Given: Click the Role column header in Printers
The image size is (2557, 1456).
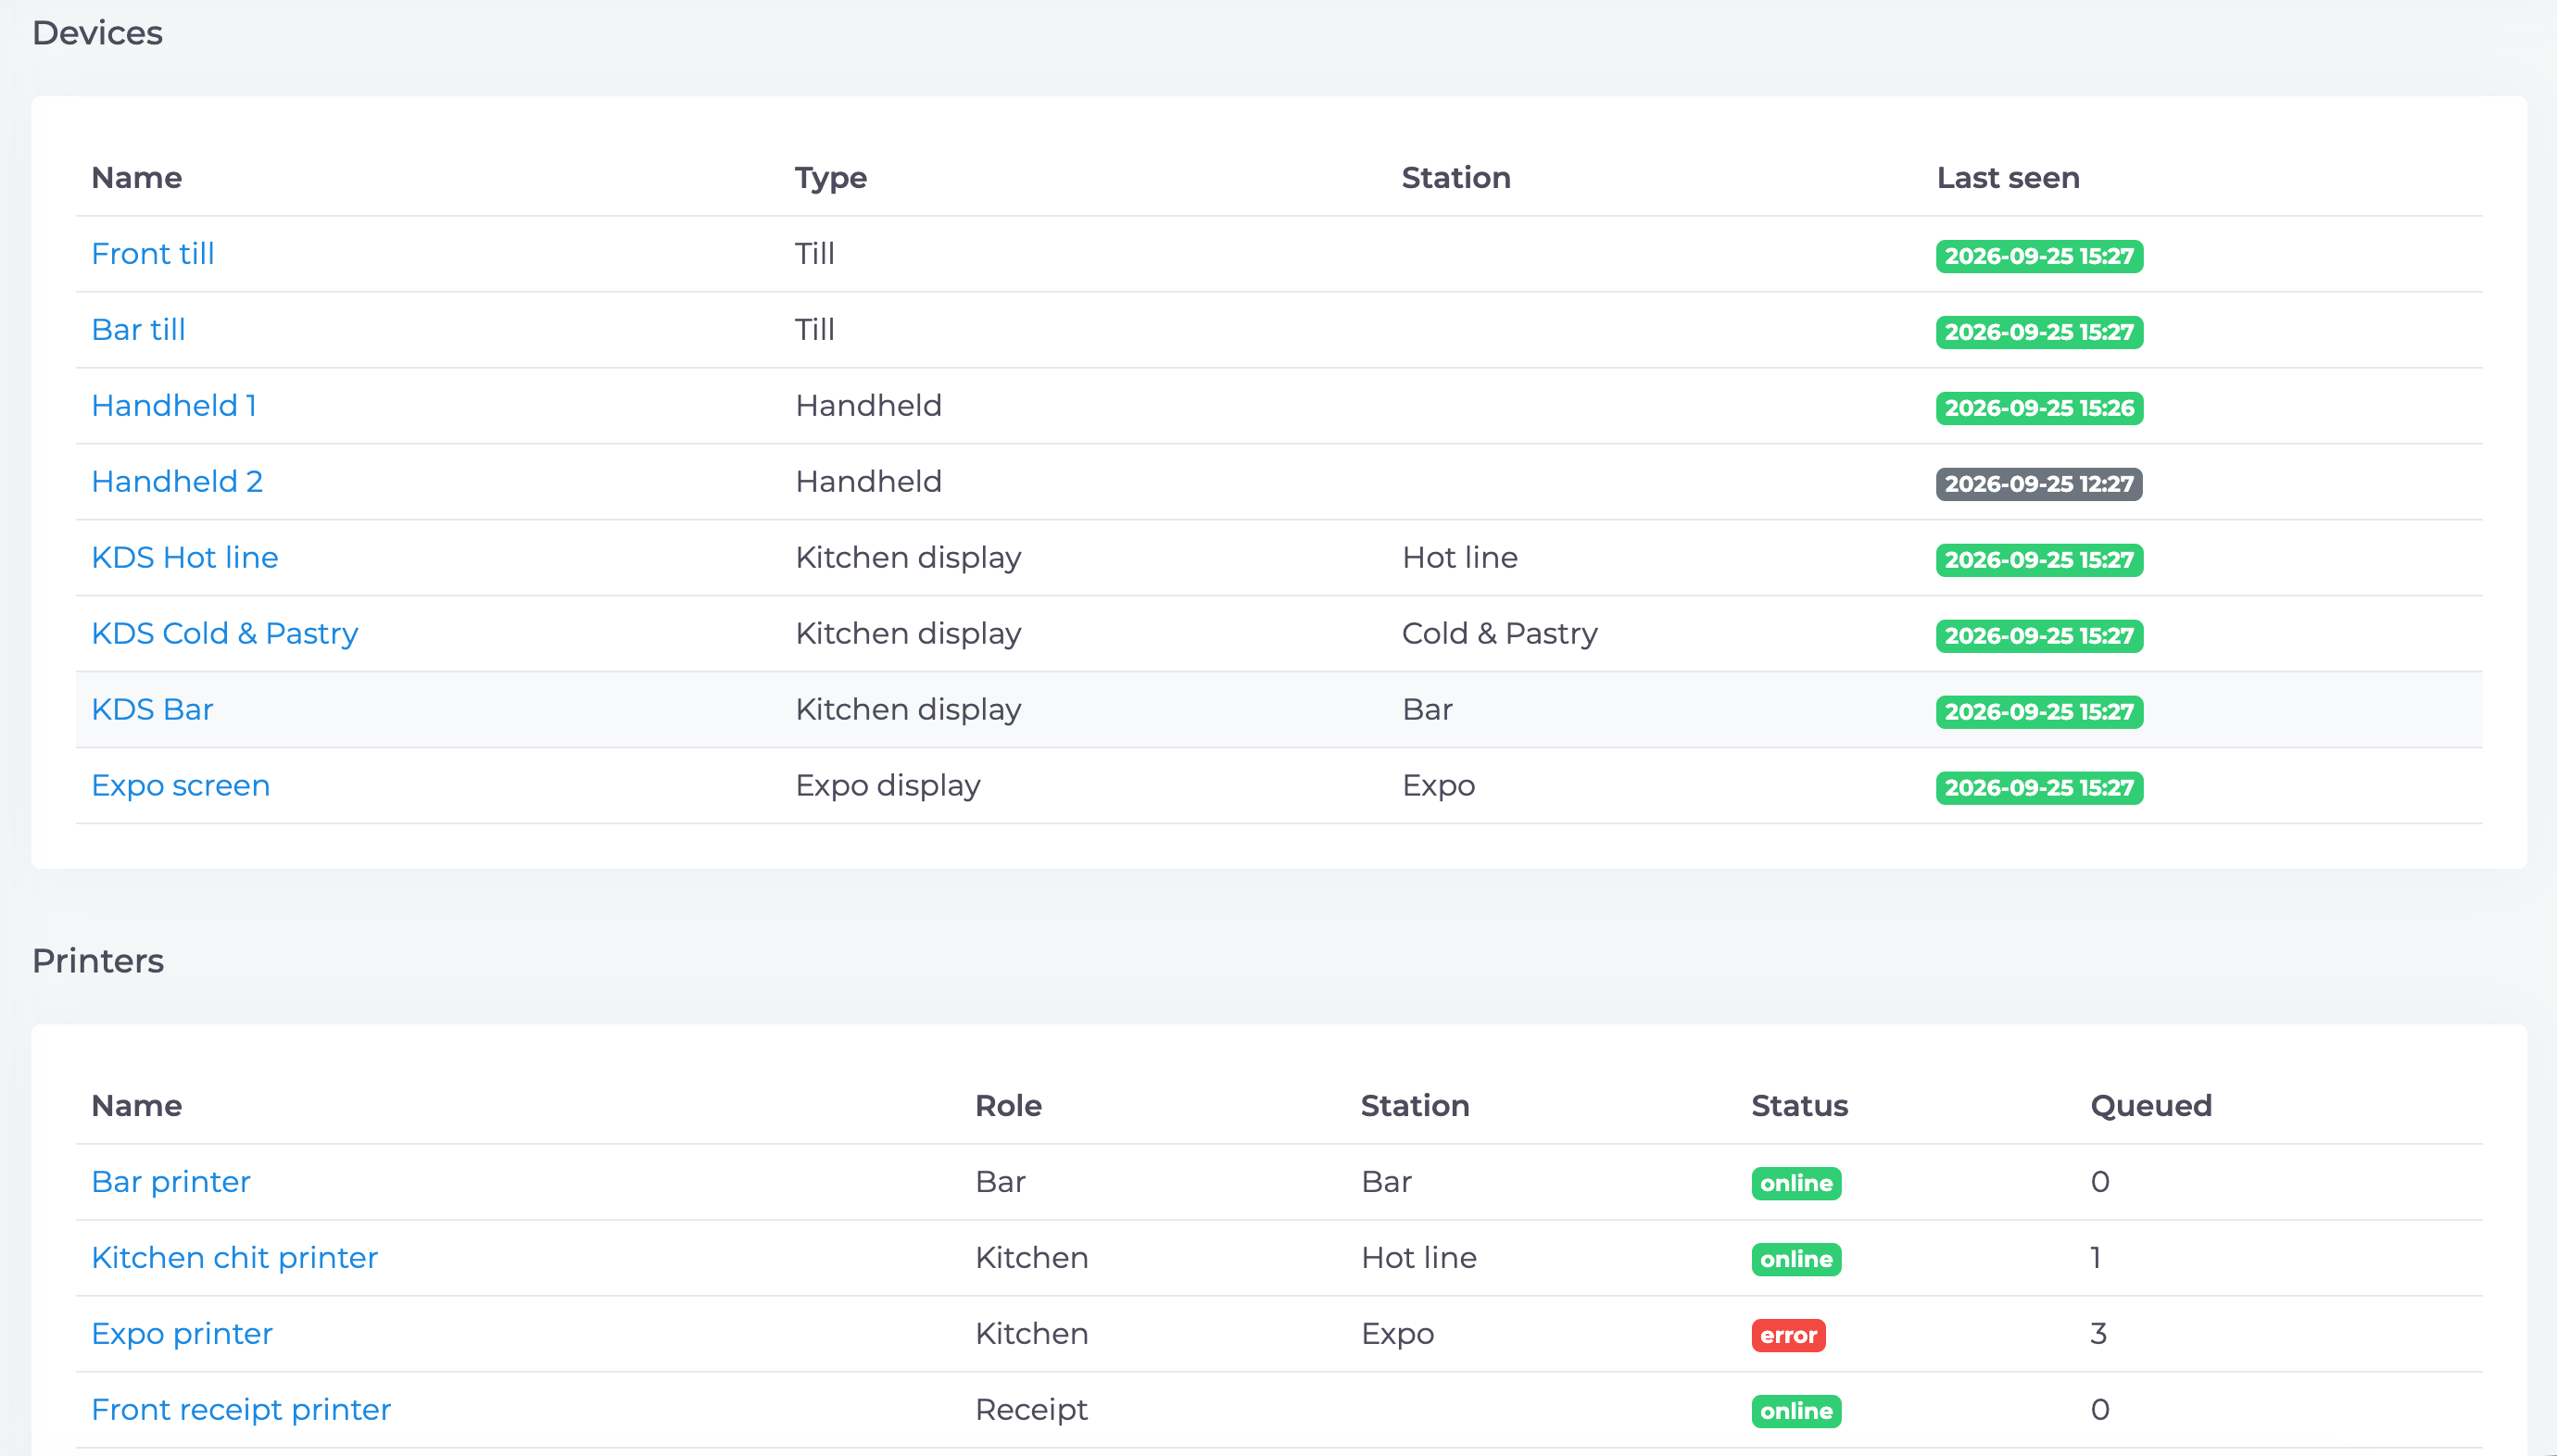Looking at the screenshot, I should pos(1008,1106).
